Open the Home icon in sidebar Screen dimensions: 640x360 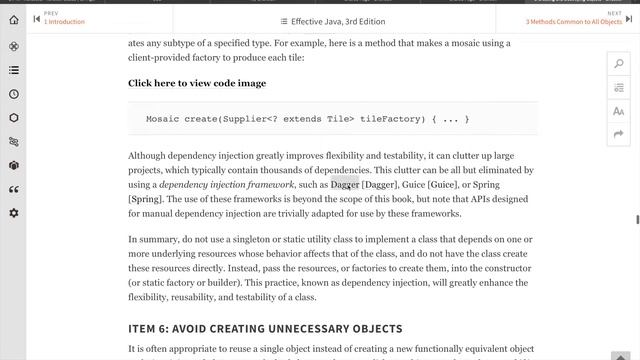13,20
